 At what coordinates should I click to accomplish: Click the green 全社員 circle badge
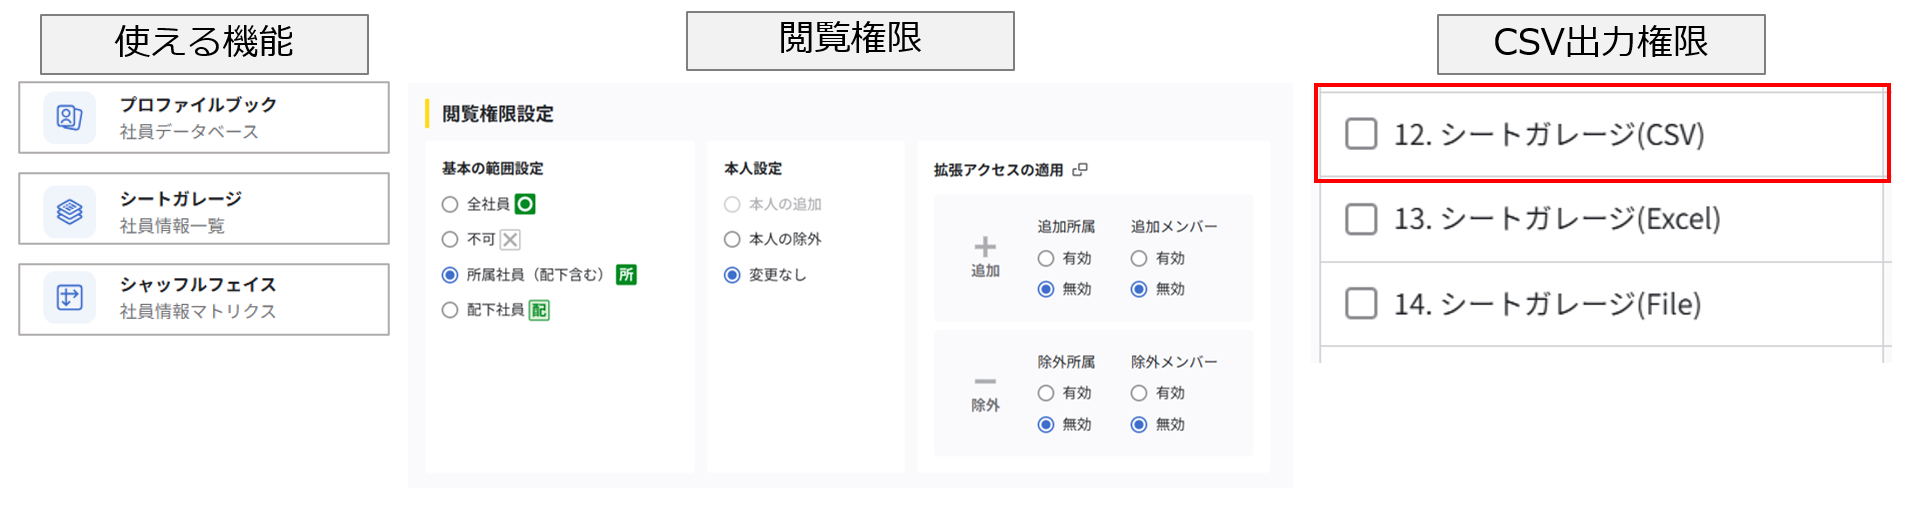pos(525,204)
